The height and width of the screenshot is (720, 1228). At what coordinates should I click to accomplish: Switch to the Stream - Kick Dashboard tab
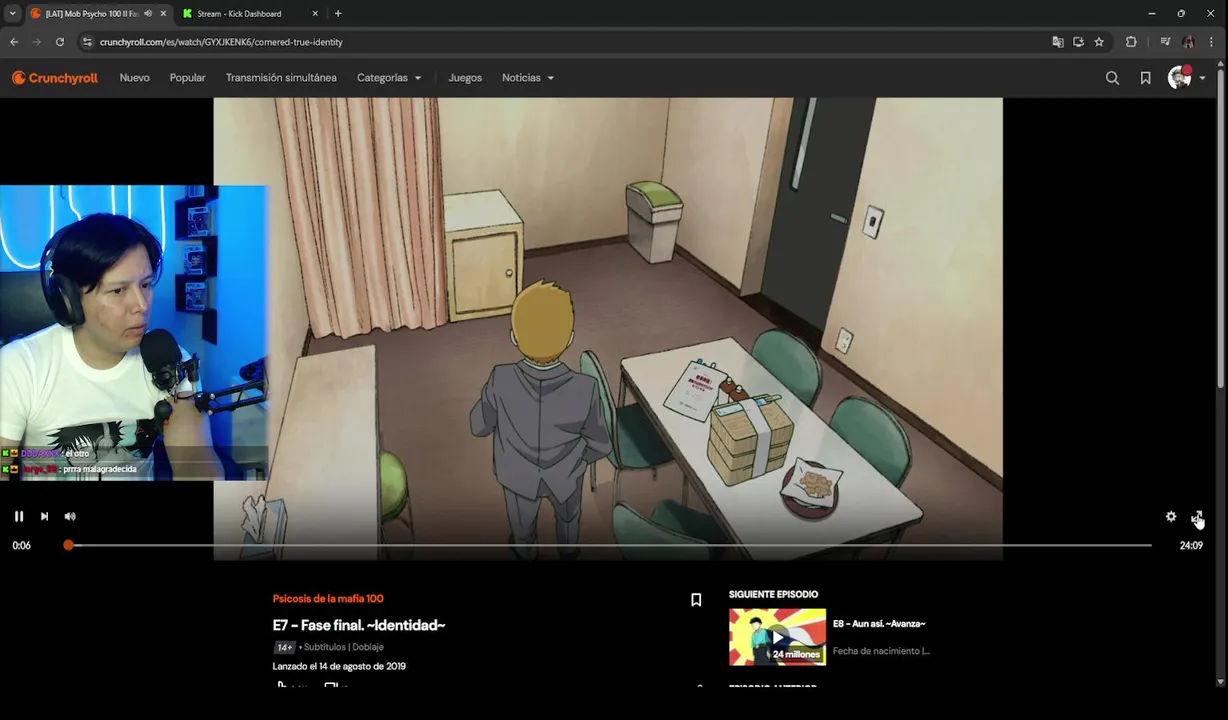pos(239,14)
